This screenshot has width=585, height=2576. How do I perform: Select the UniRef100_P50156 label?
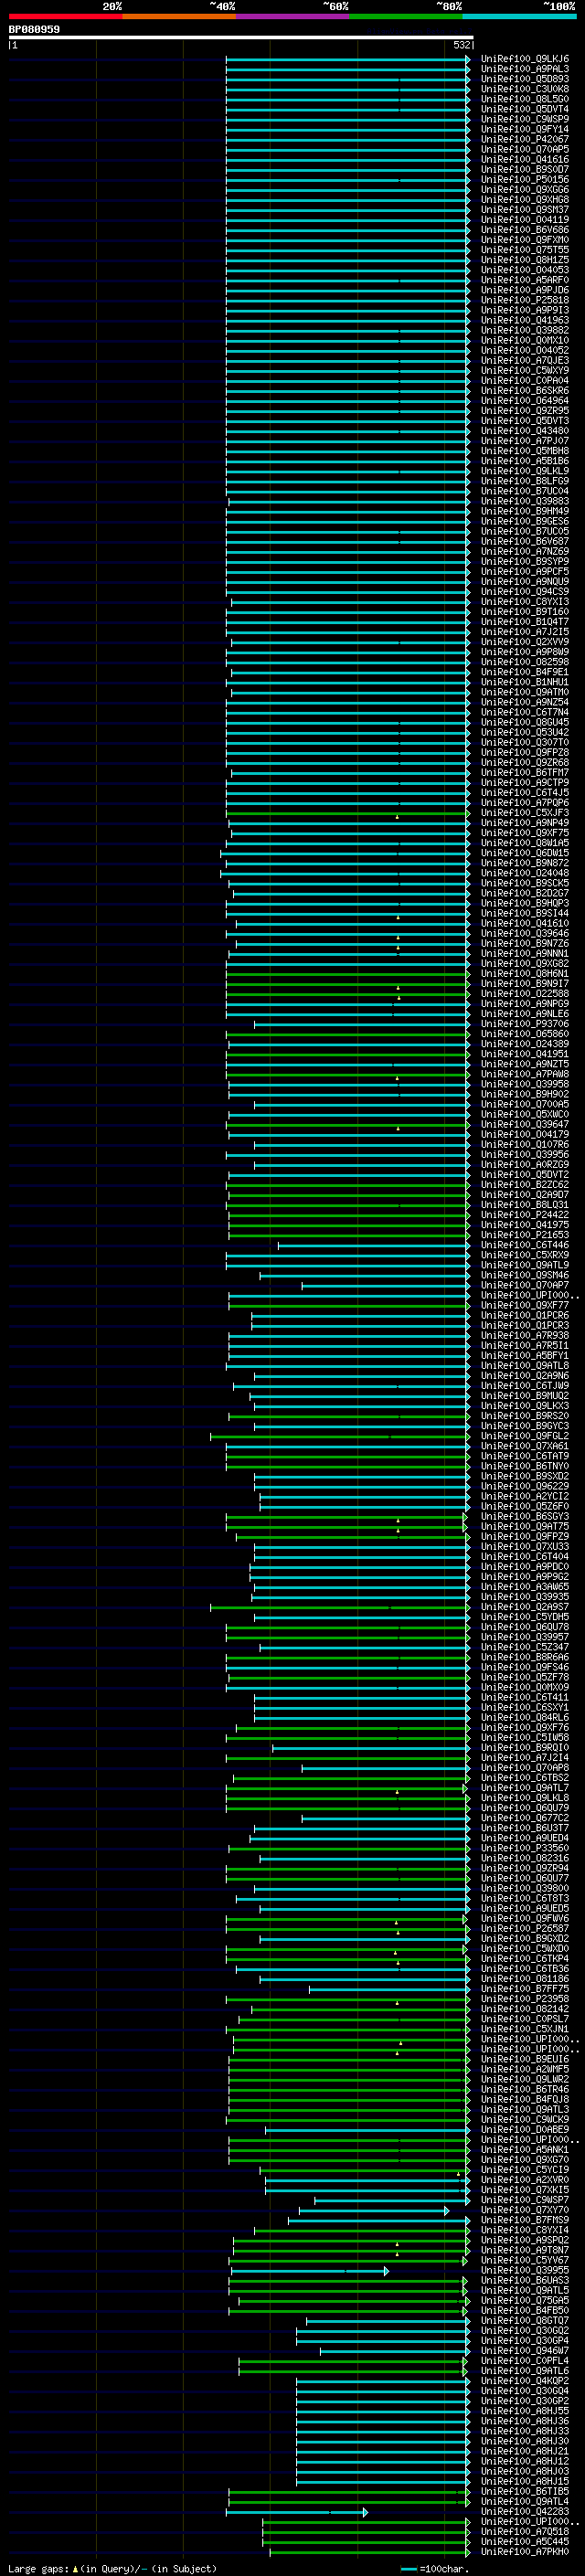tap(525, 179)
